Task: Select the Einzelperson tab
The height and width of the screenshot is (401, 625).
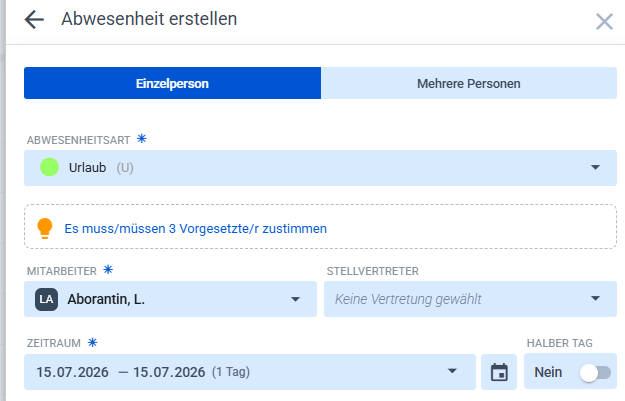Action: (172, 83)
